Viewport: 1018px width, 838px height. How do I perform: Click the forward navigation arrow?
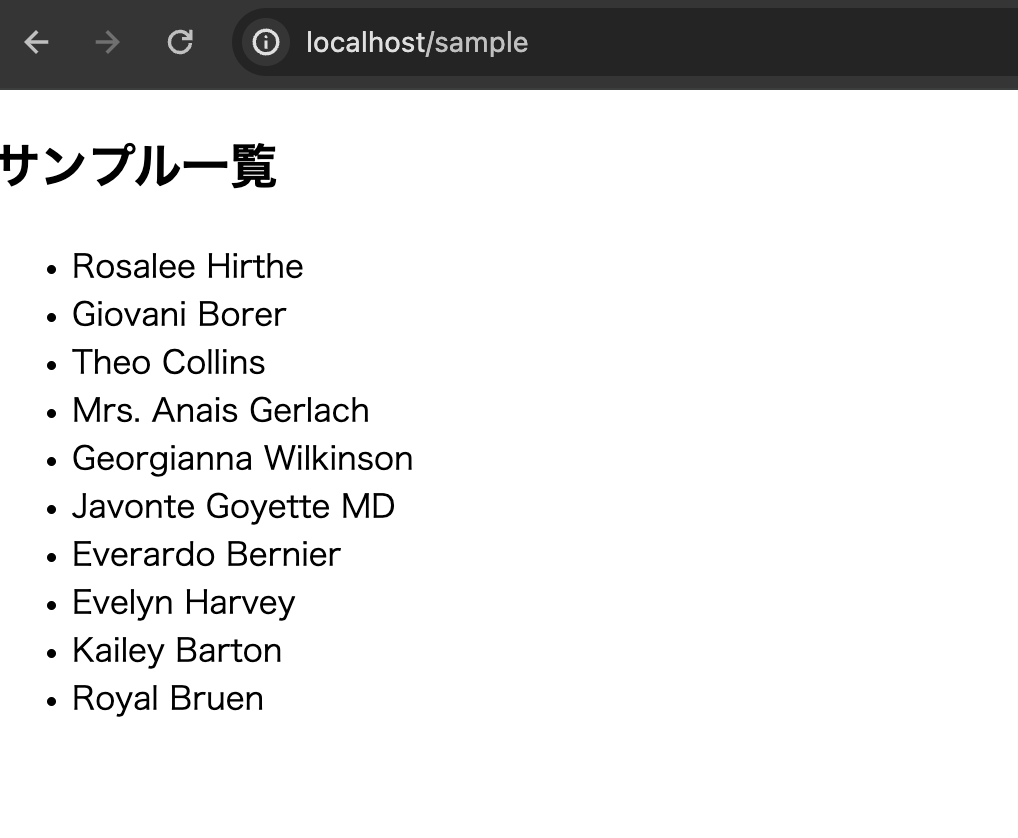pos(108,42)
